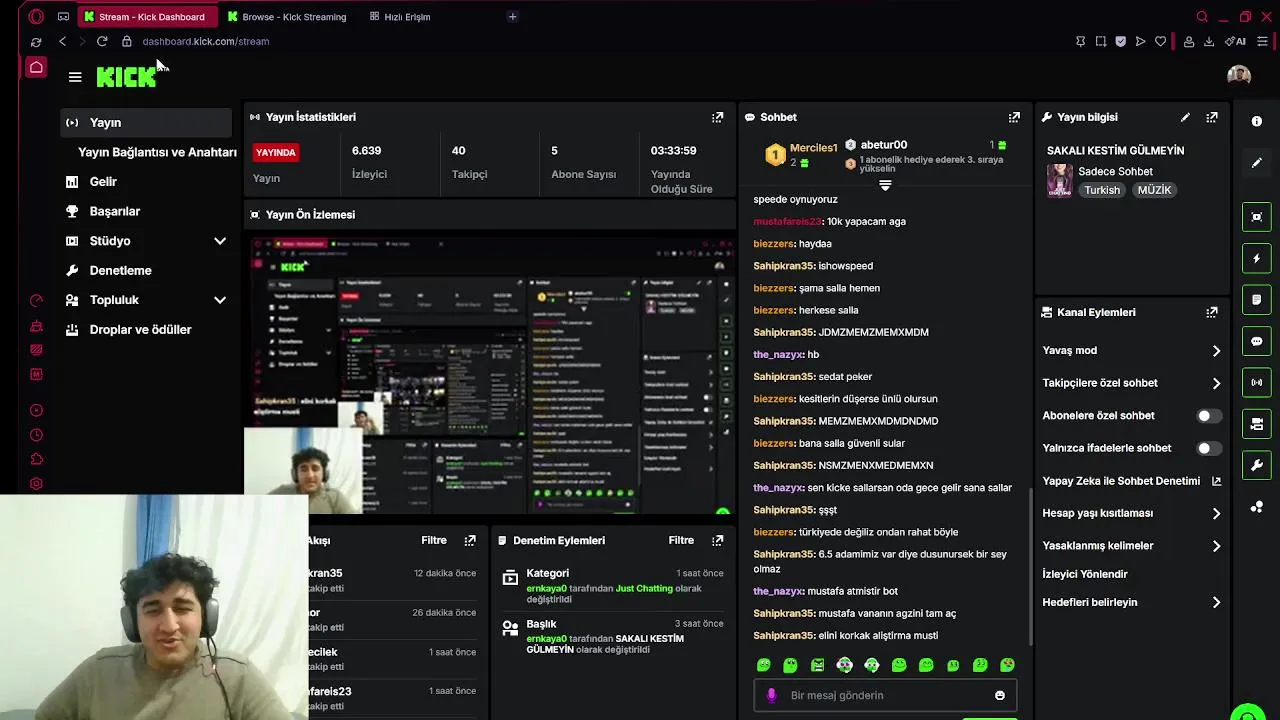
Task: Click the heart bookmark icon in browser toolbar
Action: [1160, 41]
